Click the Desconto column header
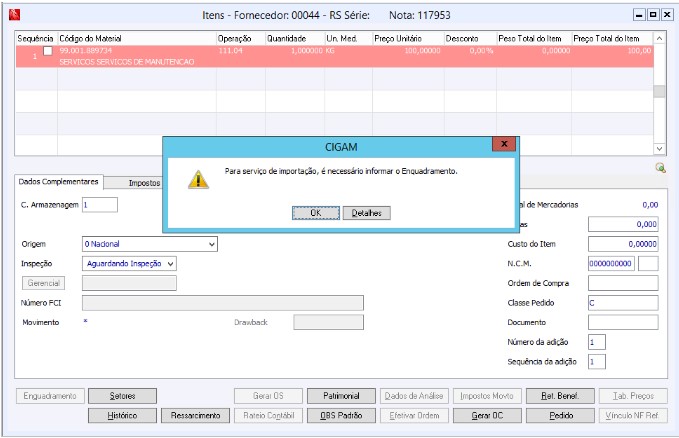The width and height of the screenshot is (679, 438). (470, 39)
